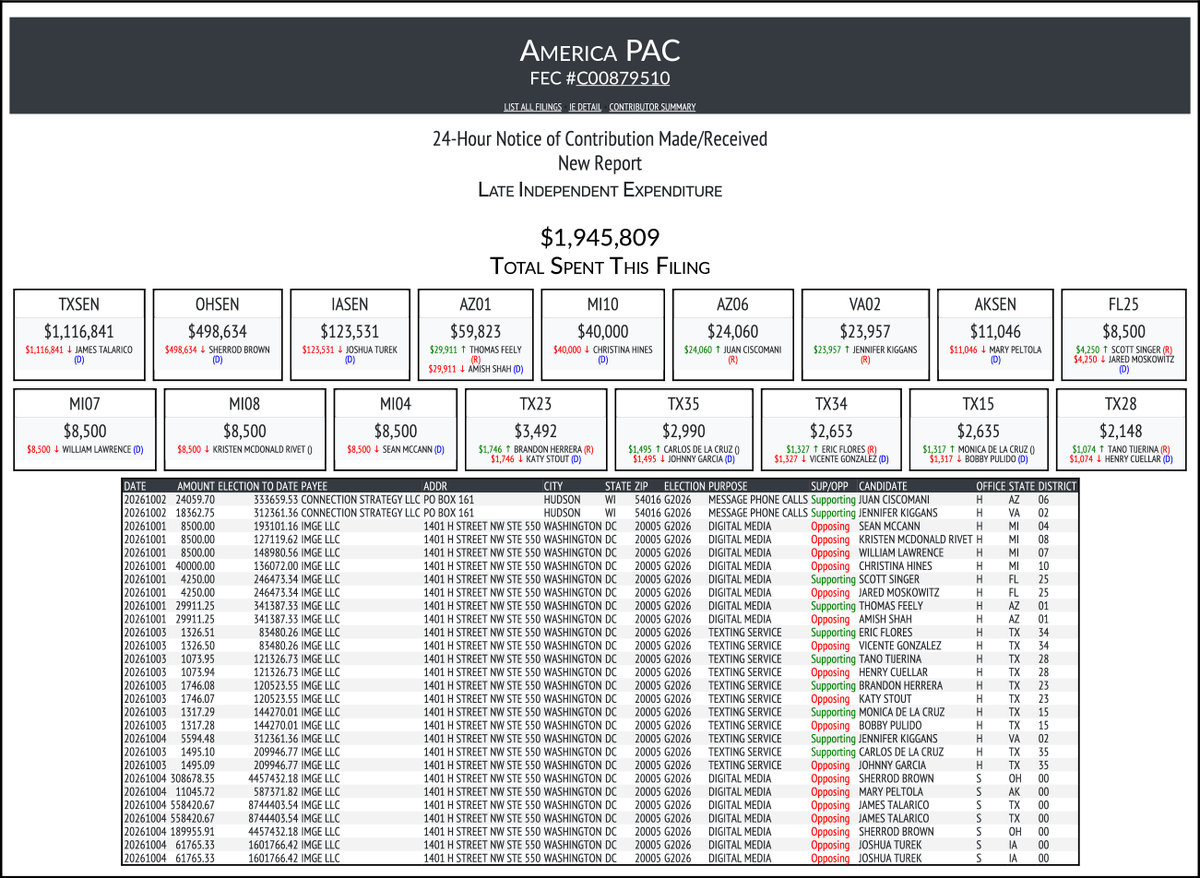Select the AZ01 card heading
The height and width of the screenshot is (878, 1200).
(x=475, y=304)
